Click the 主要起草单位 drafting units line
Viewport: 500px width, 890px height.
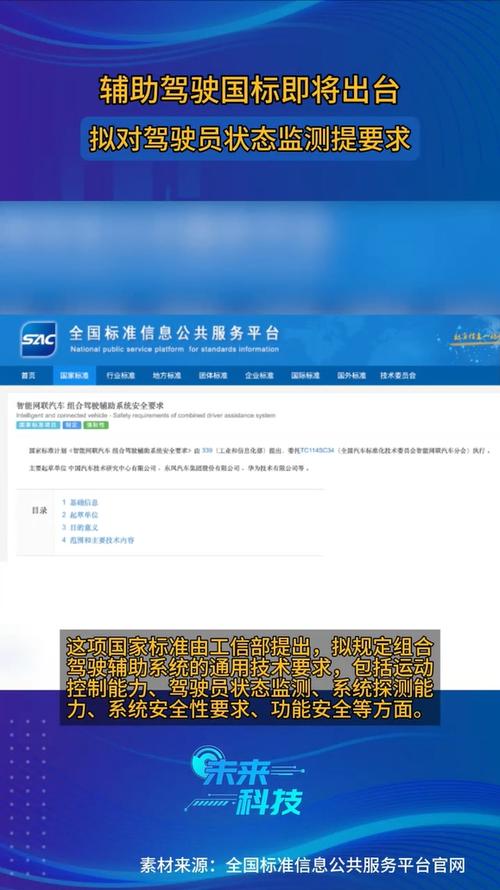coord(170,469)
